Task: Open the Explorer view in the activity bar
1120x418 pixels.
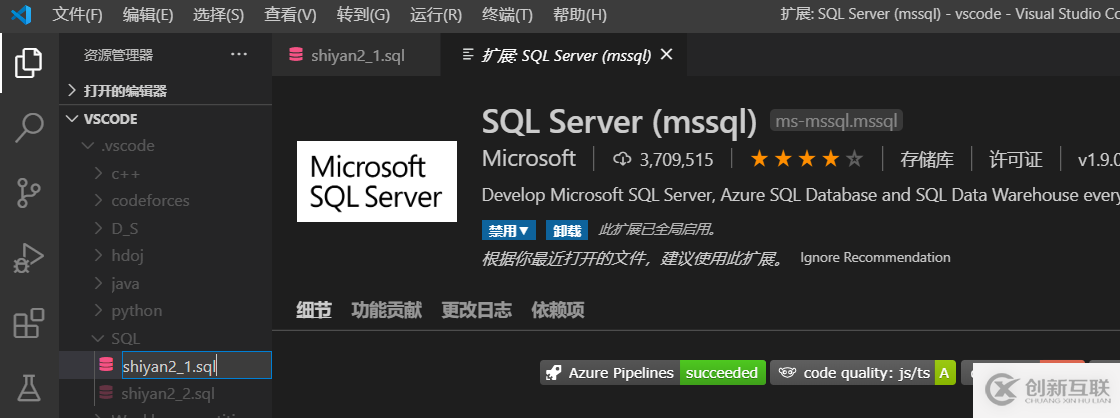Action: point(29,63)
